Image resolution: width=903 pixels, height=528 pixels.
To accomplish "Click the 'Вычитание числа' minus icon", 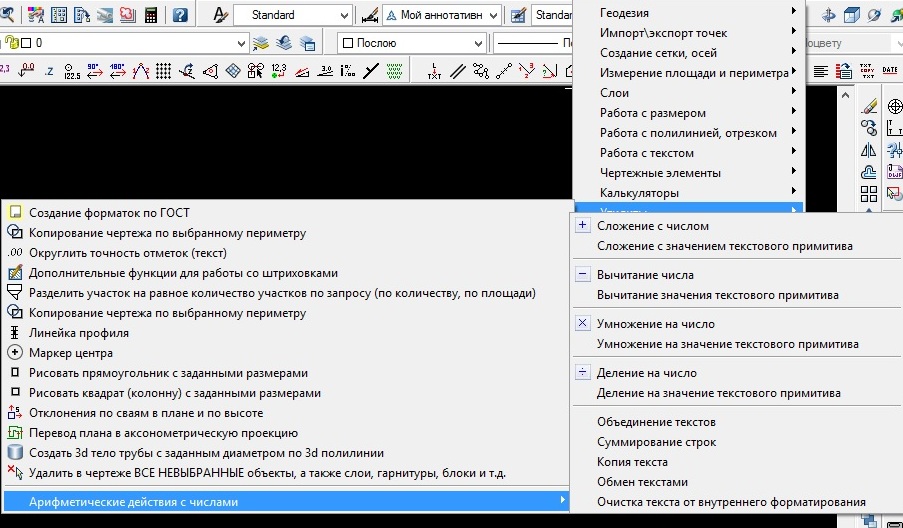I will point(583,274).
